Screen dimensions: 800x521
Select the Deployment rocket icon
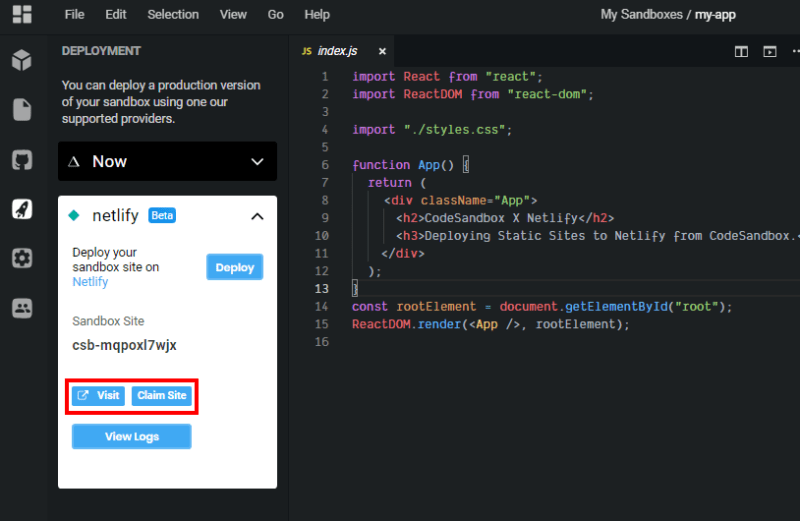coord(22,209)
